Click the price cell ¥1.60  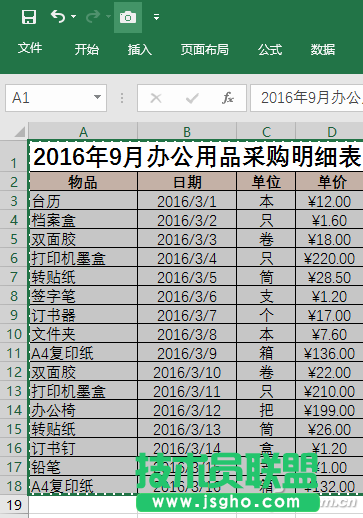click(329, 220)
